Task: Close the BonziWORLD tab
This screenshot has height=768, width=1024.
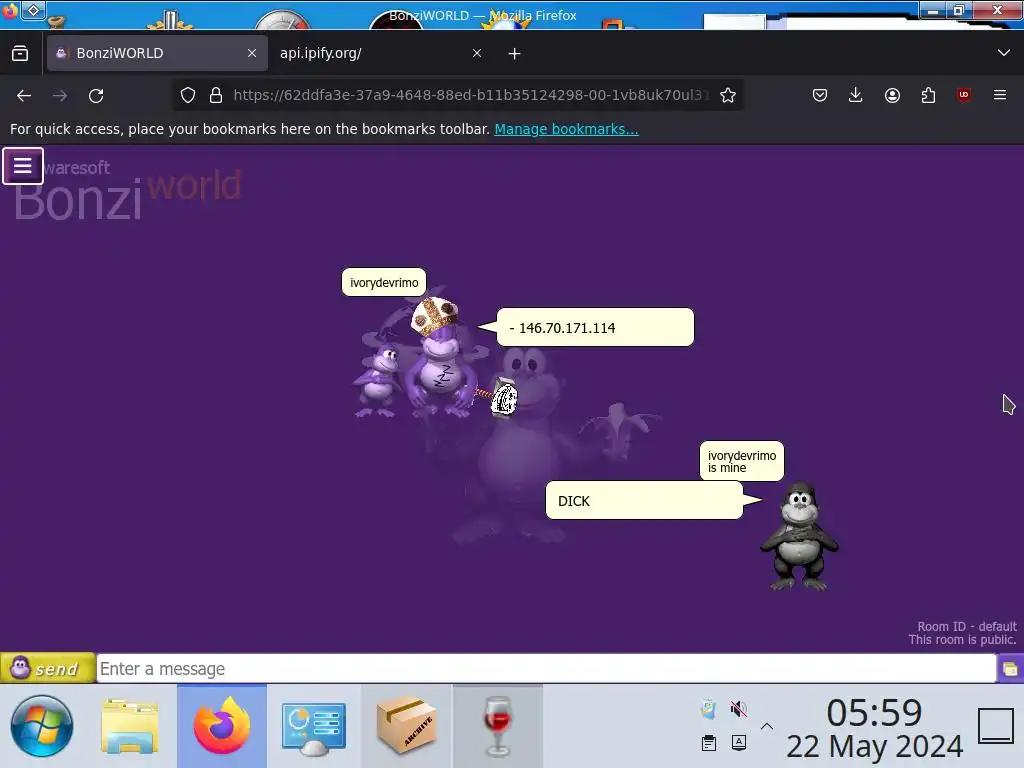Action: click(x=251, y=54)
